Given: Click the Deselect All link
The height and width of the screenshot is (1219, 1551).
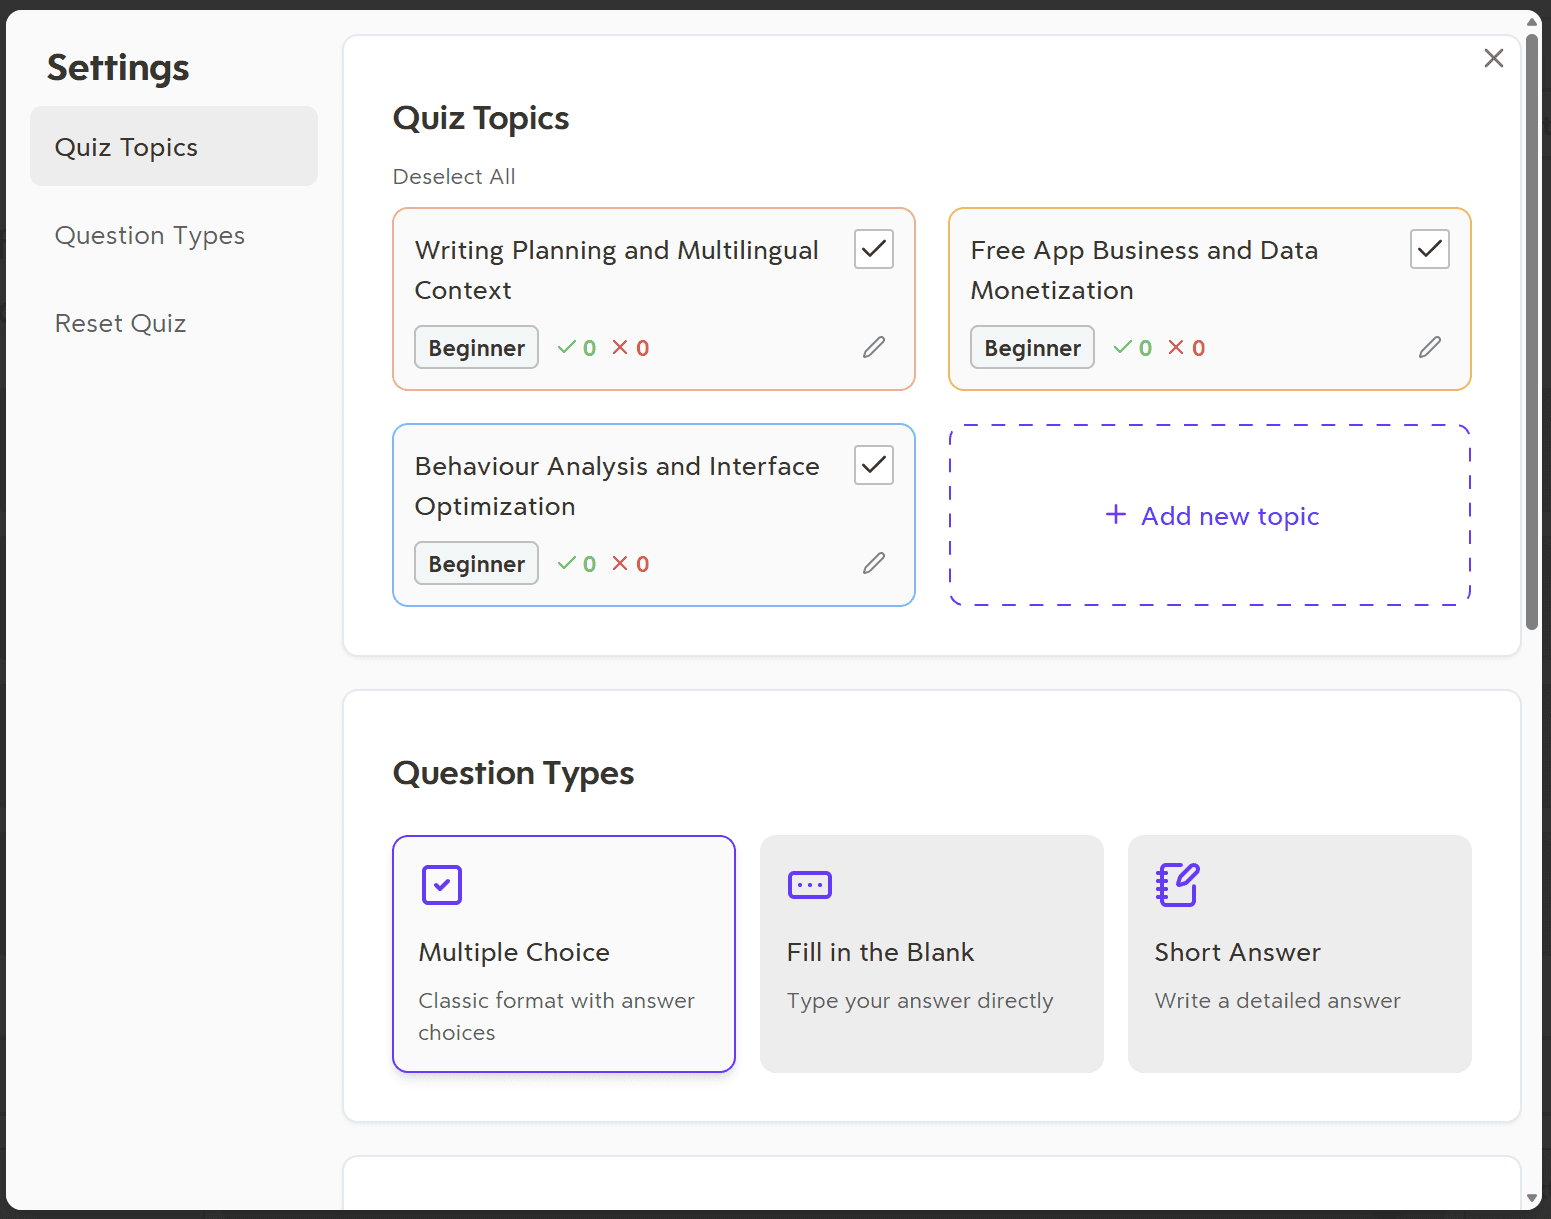Looking at the screenshot, I should coord(453,176).
